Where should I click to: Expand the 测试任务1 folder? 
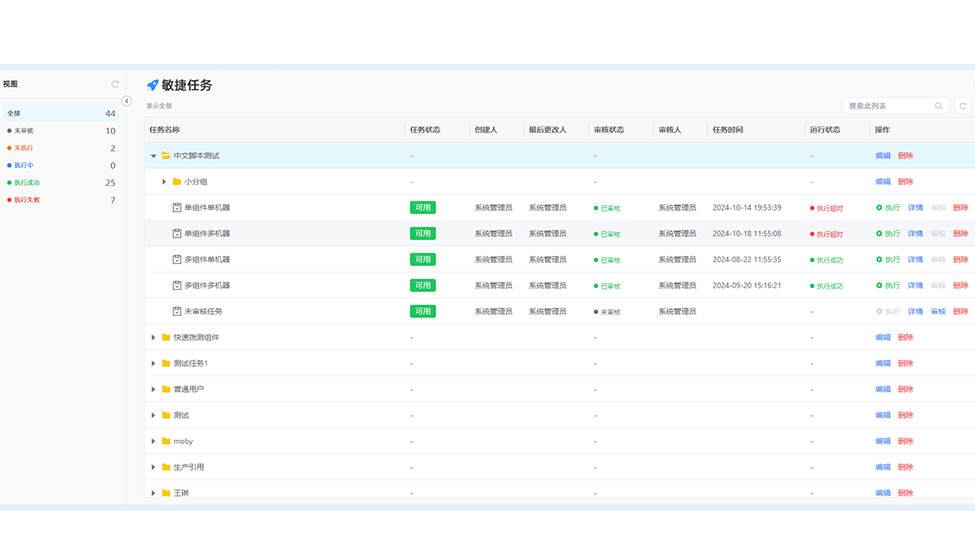coord(154,363)
